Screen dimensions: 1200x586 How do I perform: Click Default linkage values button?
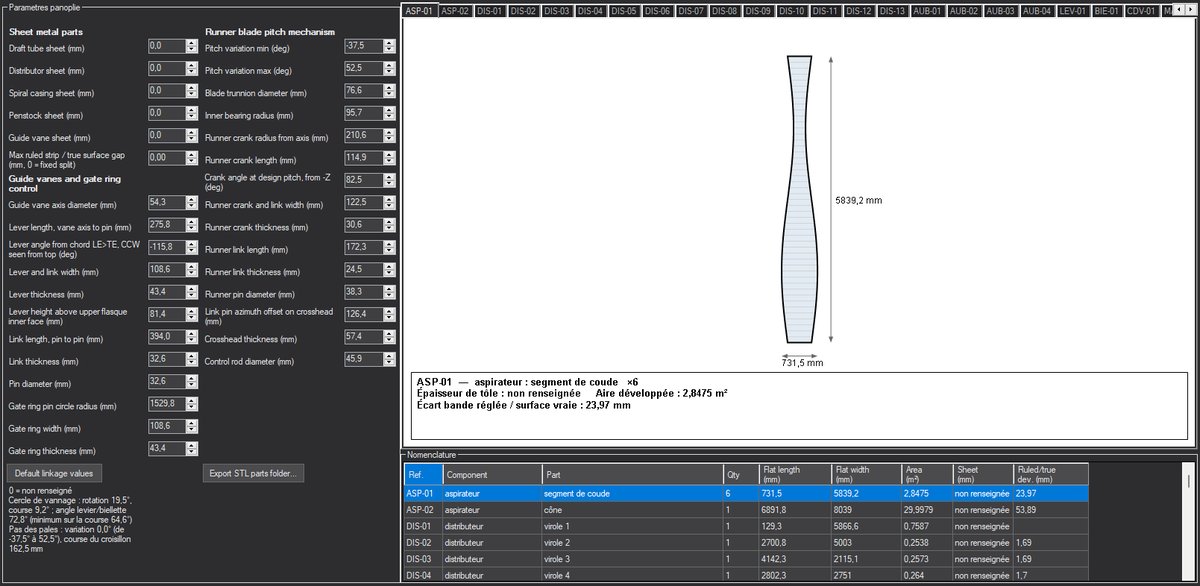[x=55, y=472]
